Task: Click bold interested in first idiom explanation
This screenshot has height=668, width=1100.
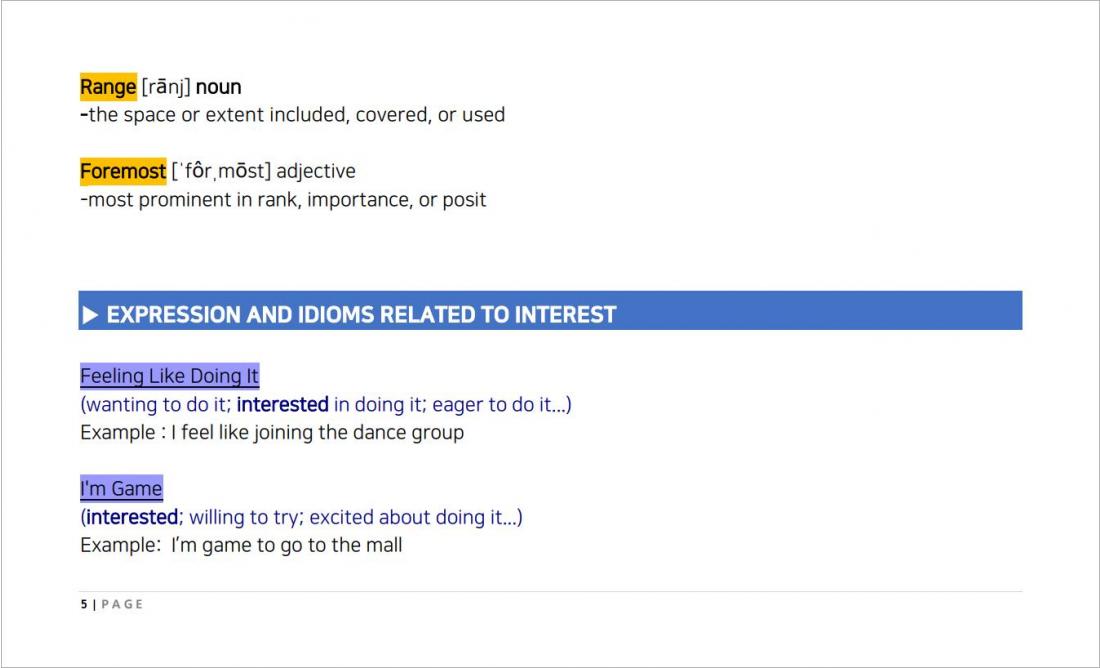Action: click(x=283, y=405)
